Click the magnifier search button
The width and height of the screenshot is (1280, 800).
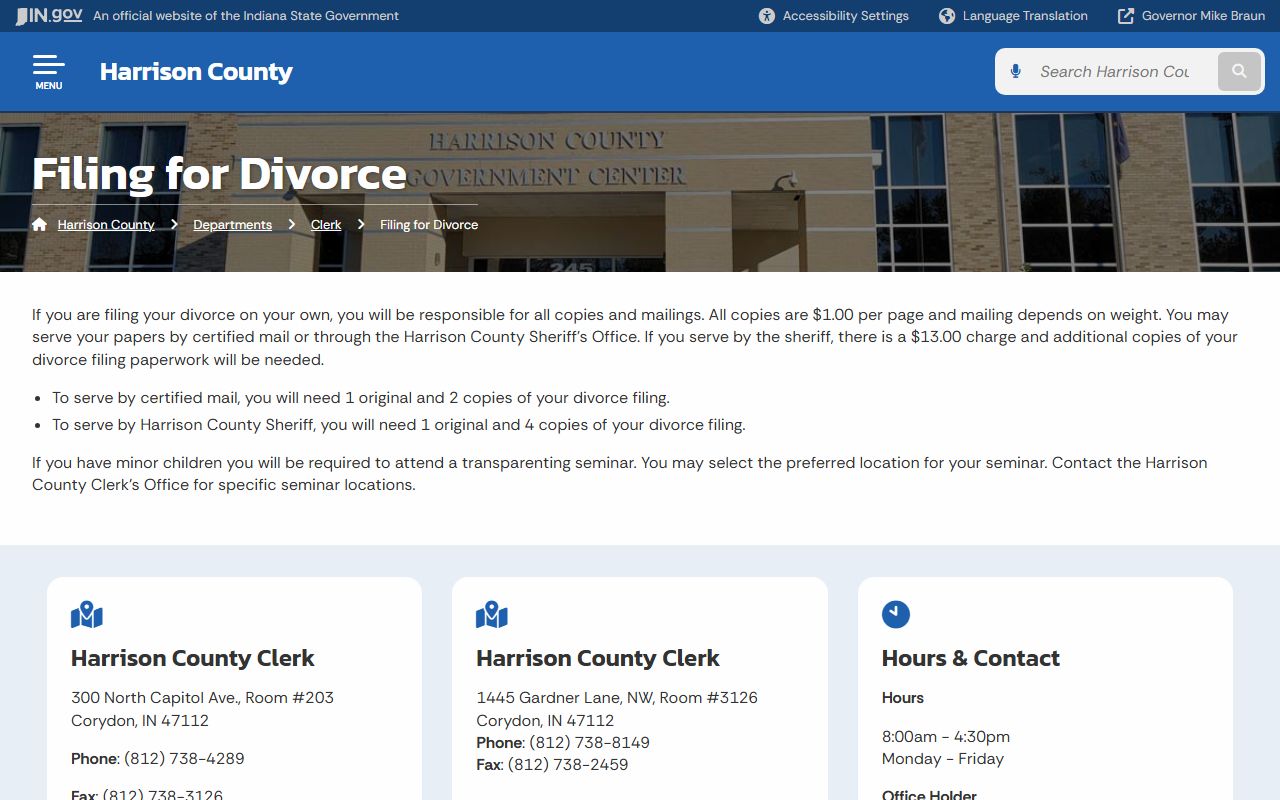pyautogui.click(x=1239, y=71)
